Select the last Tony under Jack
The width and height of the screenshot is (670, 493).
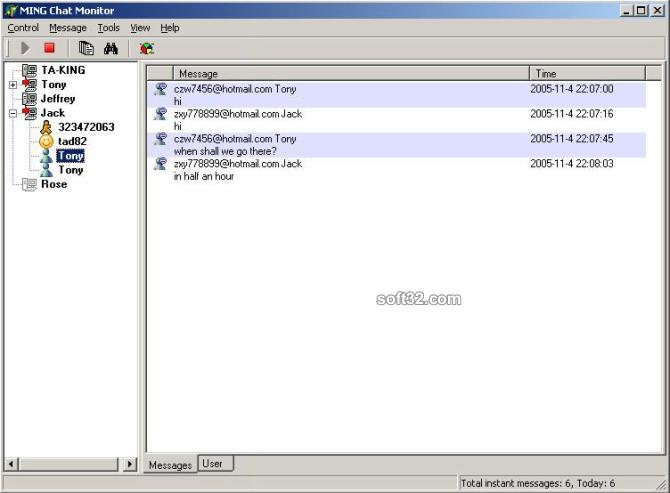point(71,170)
